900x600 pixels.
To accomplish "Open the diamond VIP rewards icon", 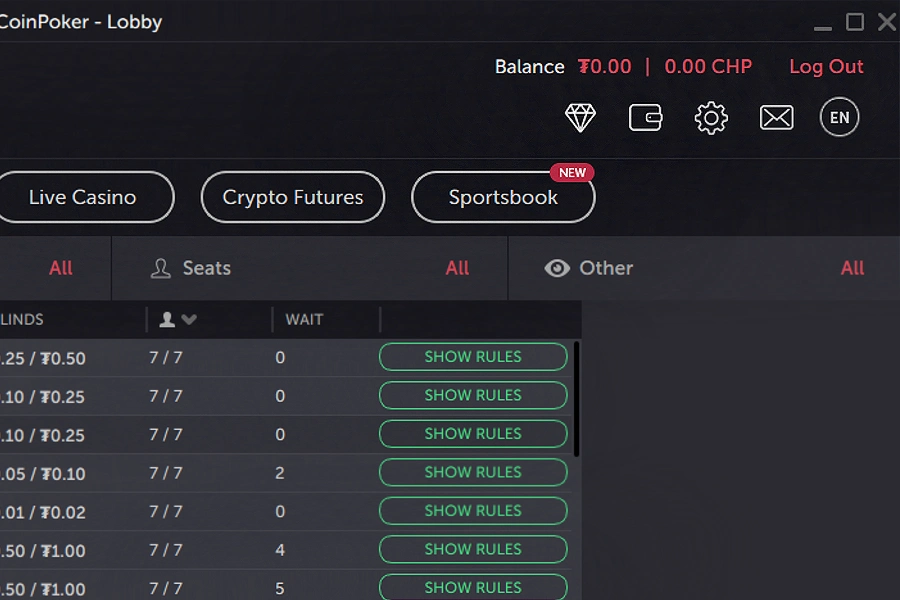I will (x=580, y=118).
